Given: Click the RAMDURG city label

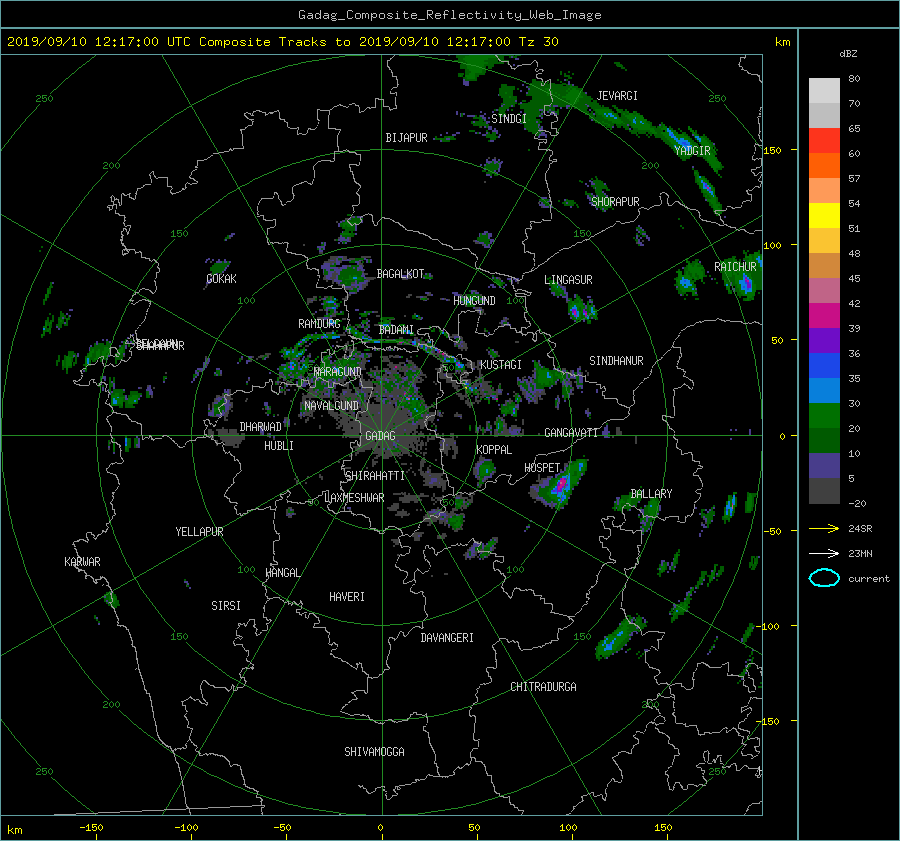Looking at the screenshot, I should pos(319,324).
